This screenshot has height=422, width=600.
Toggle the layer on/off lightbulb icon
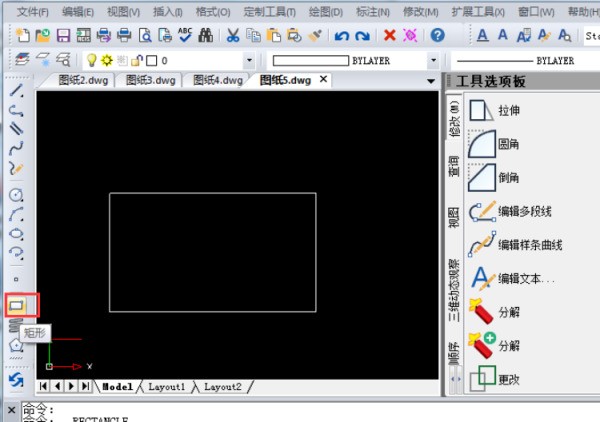[93, 60]
